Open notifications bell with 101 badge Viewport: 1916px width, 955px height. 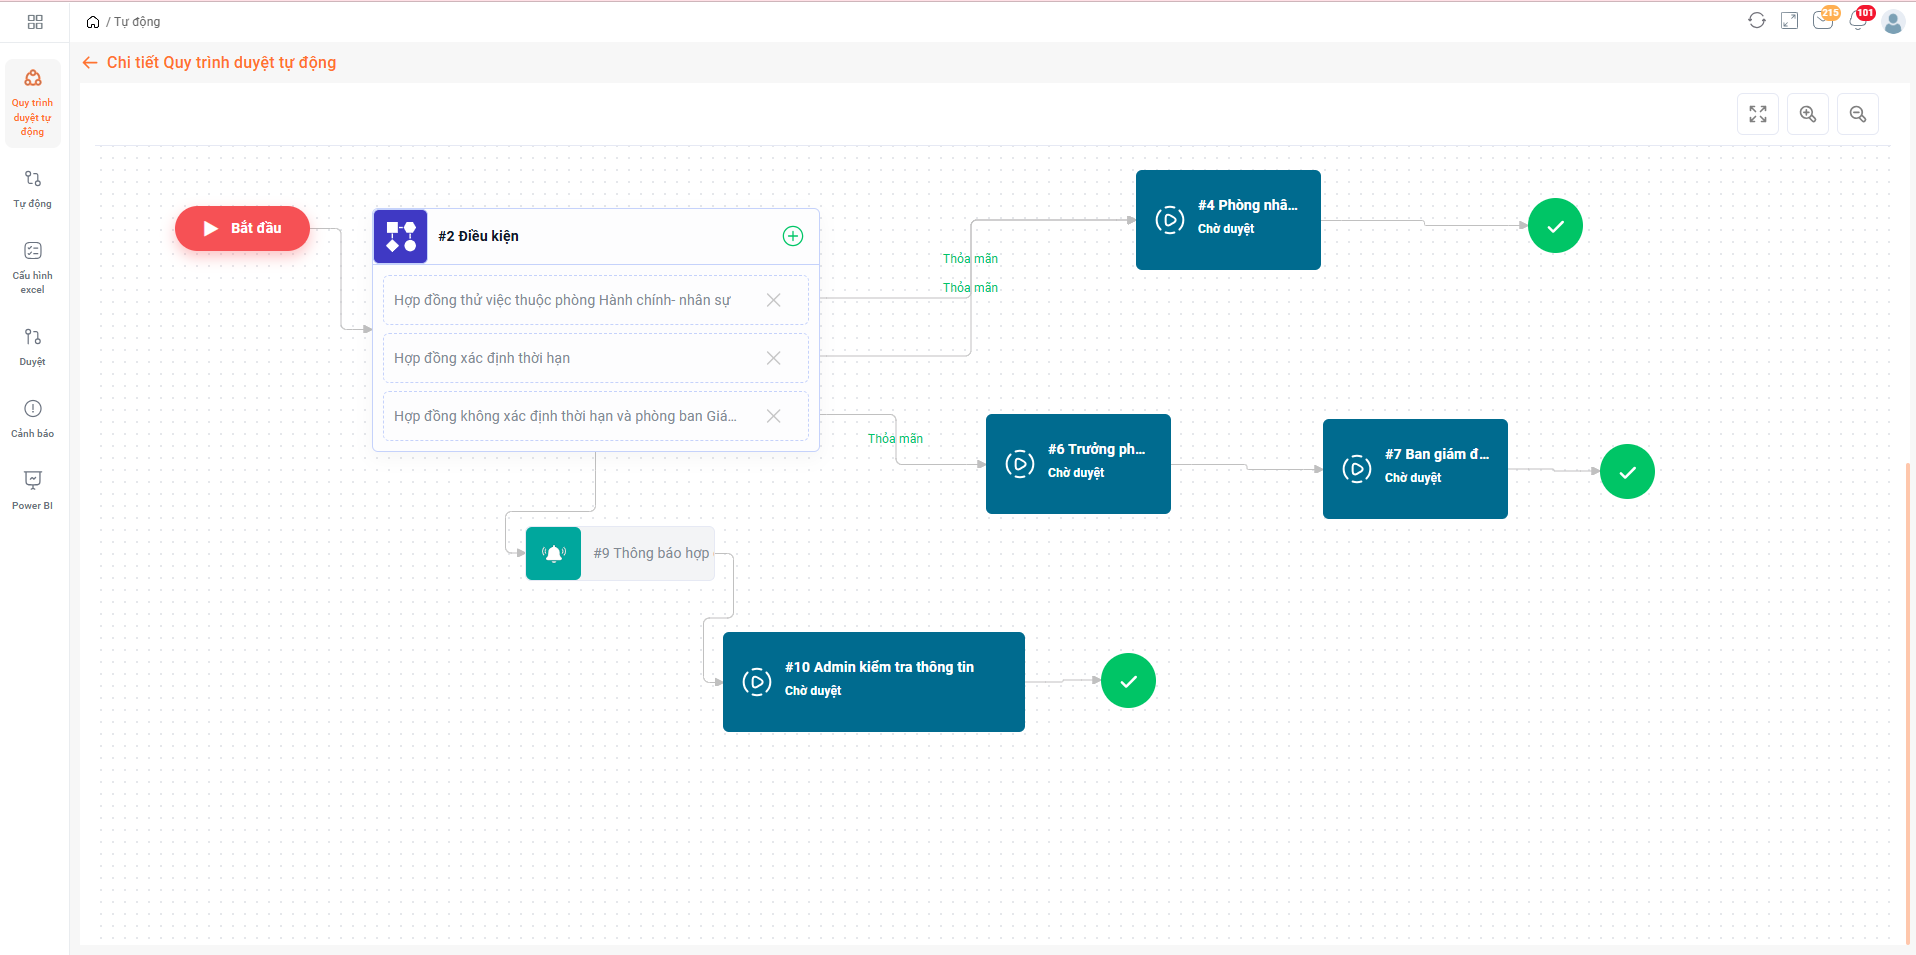1858,21
